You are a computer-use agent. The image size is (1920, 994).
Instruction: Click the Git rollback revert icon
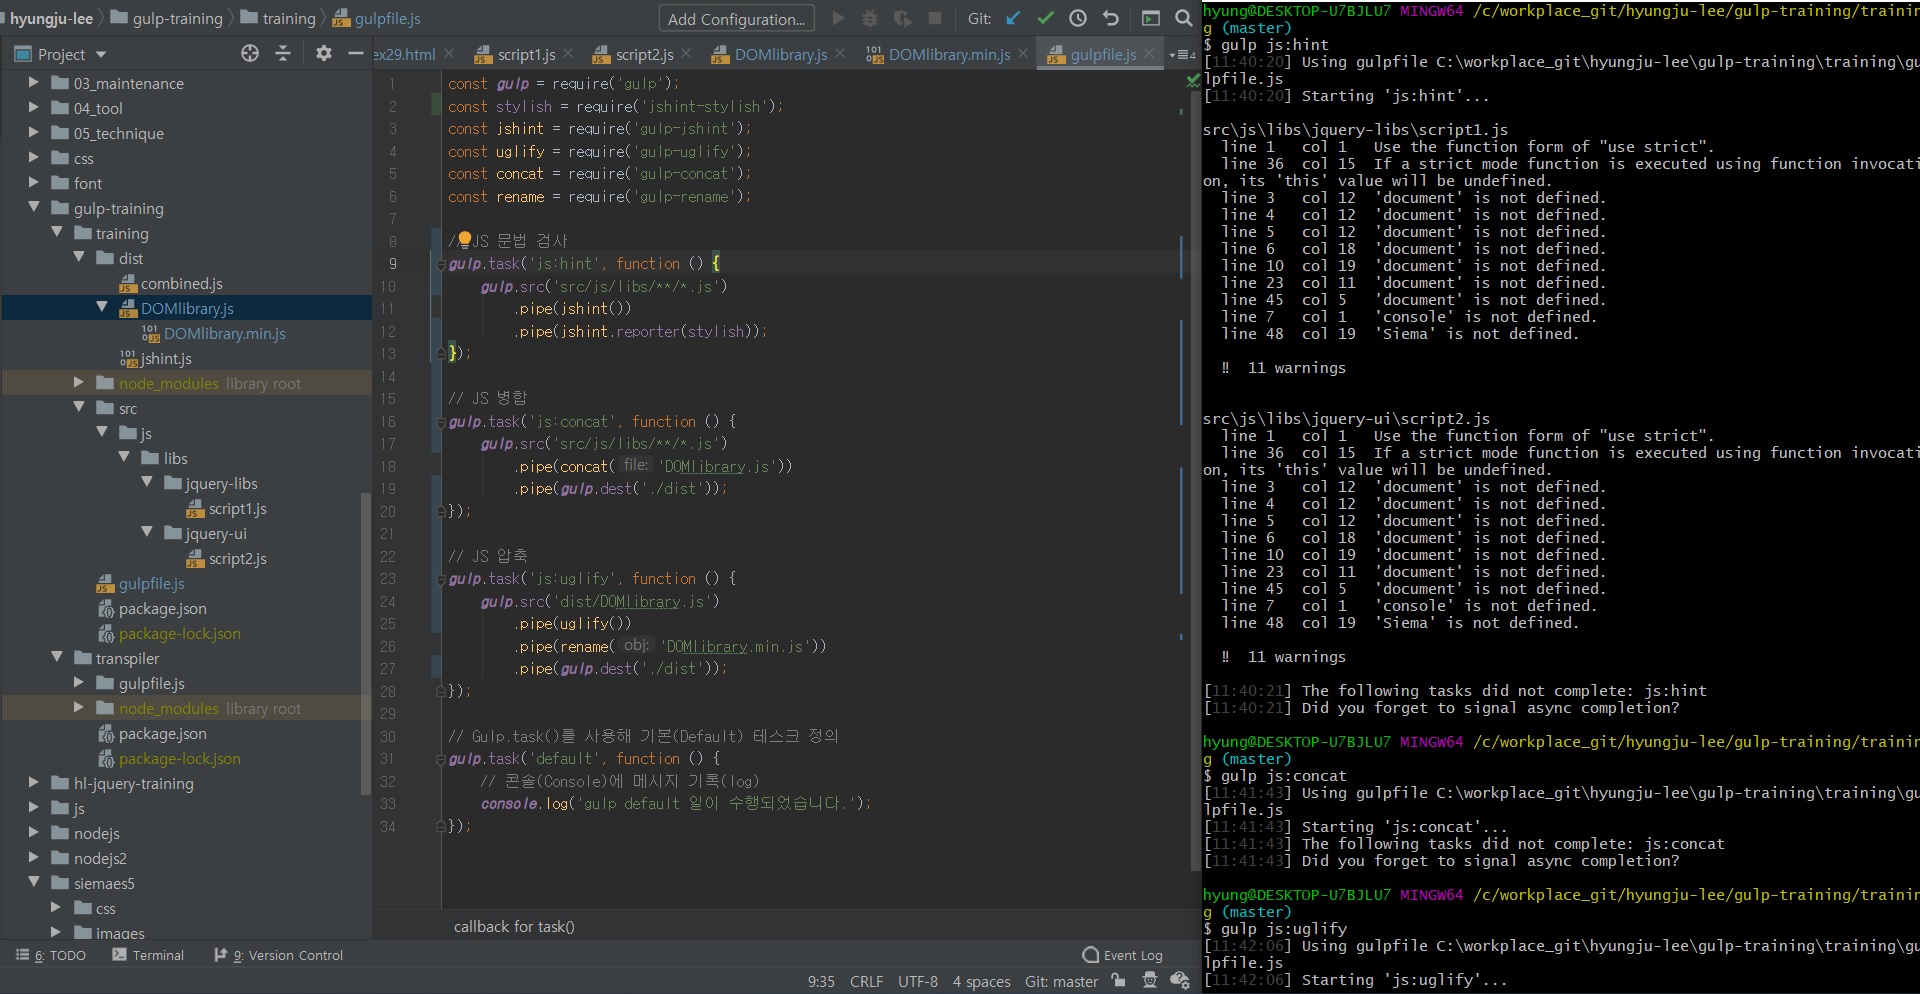point(1110,18)
